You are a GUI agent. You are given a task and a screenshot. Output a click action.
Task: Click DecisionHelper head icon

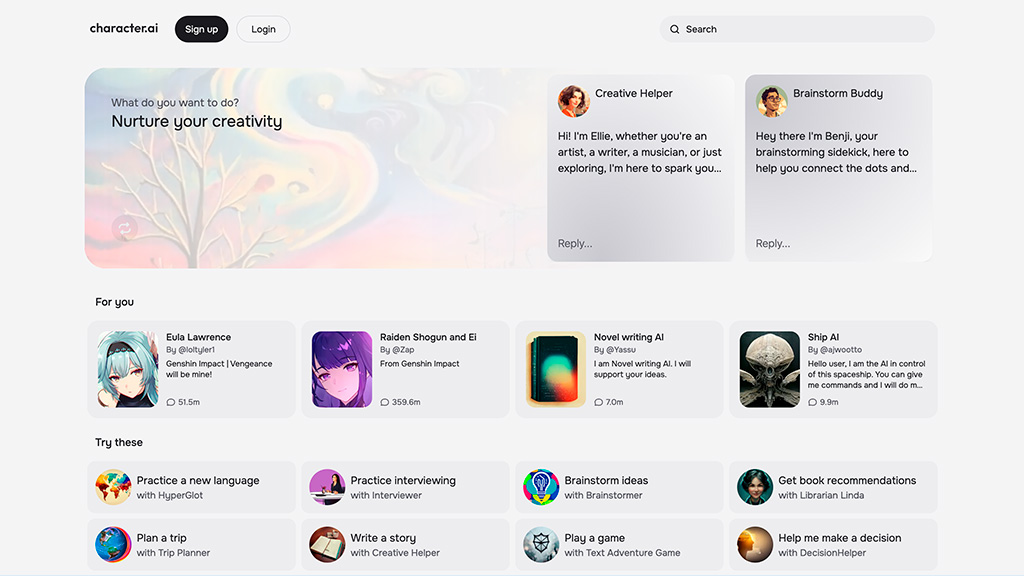click(x=755, y=545)
